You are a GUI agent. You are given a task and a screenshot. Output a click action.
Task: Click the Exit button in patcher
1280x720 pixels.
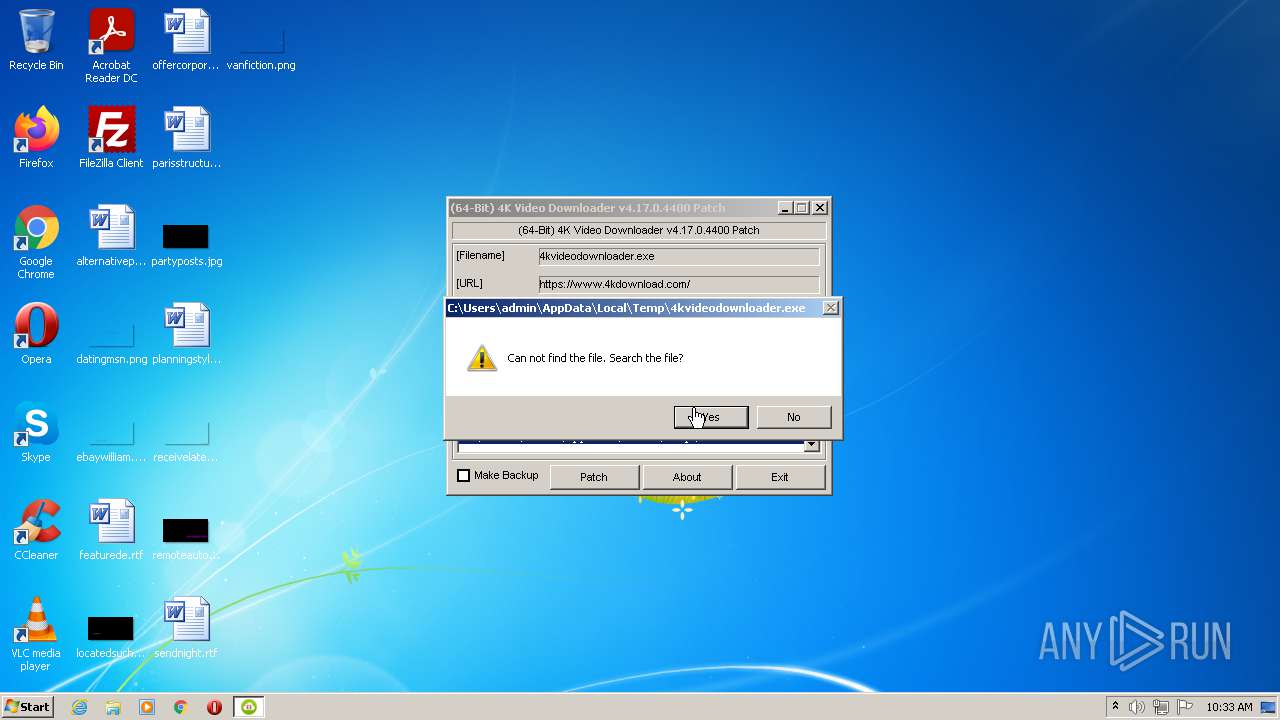pyautogui.click(x=780, y=477)
